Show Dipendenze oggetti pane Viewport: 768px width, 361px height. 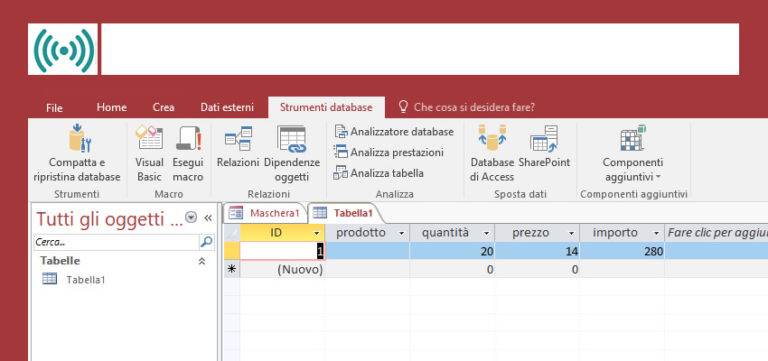pos(291,154)
